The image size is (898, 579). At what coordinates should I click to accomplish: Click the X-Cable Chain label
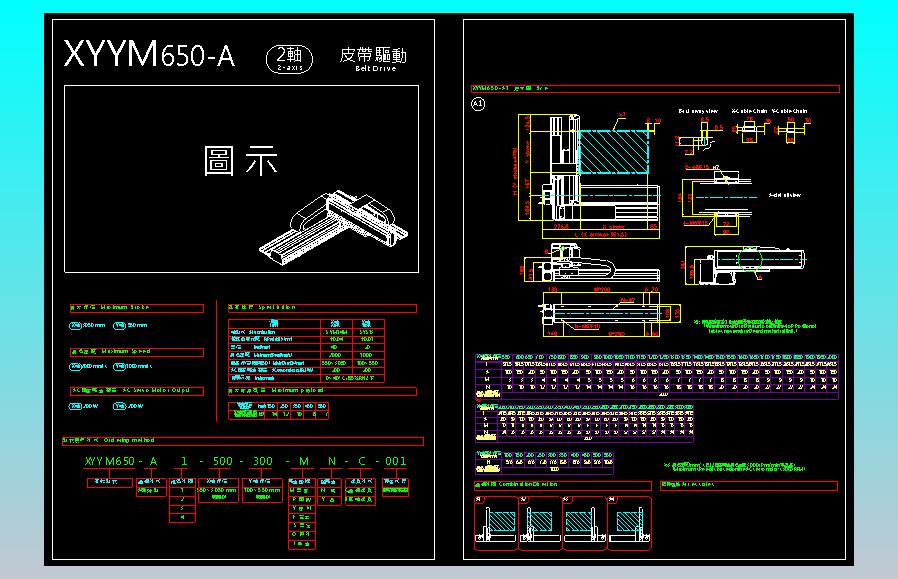click(x=749, y=111)
